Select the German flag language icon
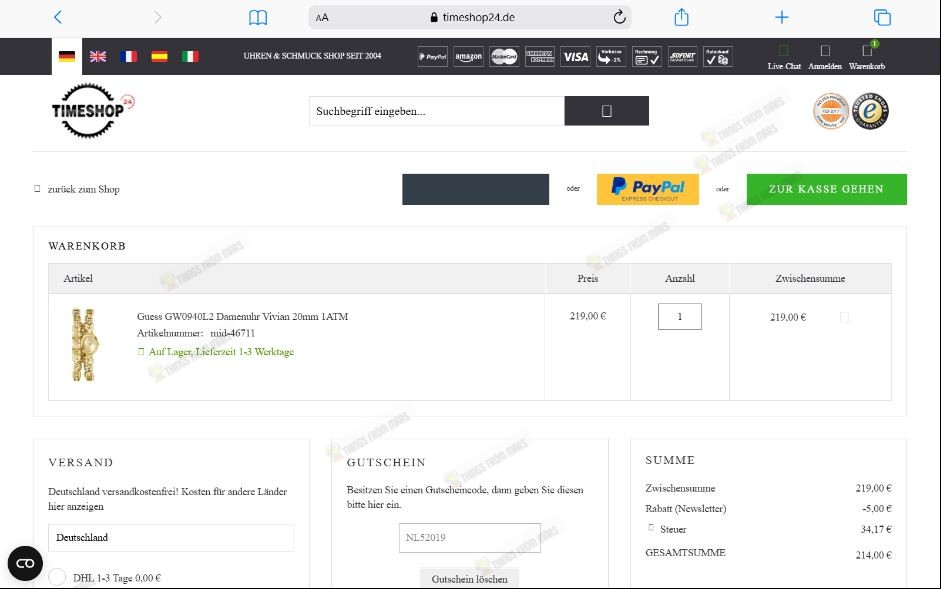The image size is (941, 589). (x=65, y=57)
